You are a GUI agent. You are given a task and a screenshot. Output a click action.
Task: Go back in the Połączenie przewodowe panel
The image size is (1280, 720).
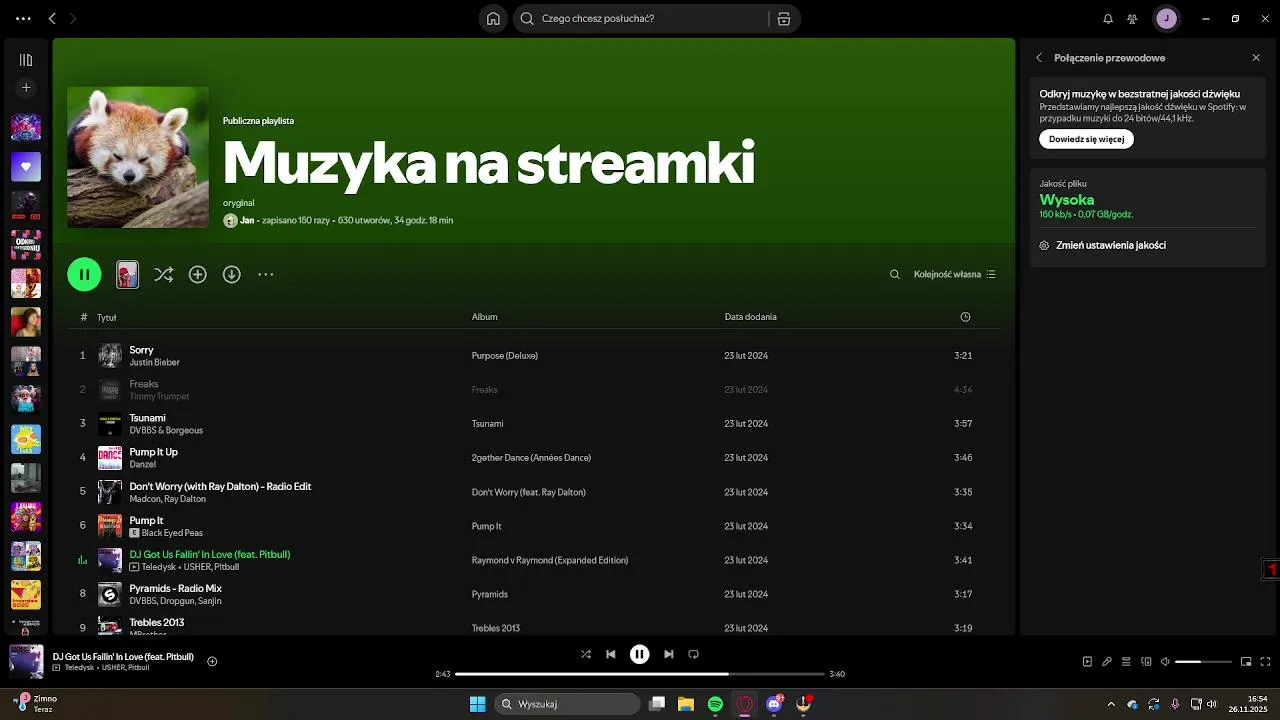point(1039,58)
